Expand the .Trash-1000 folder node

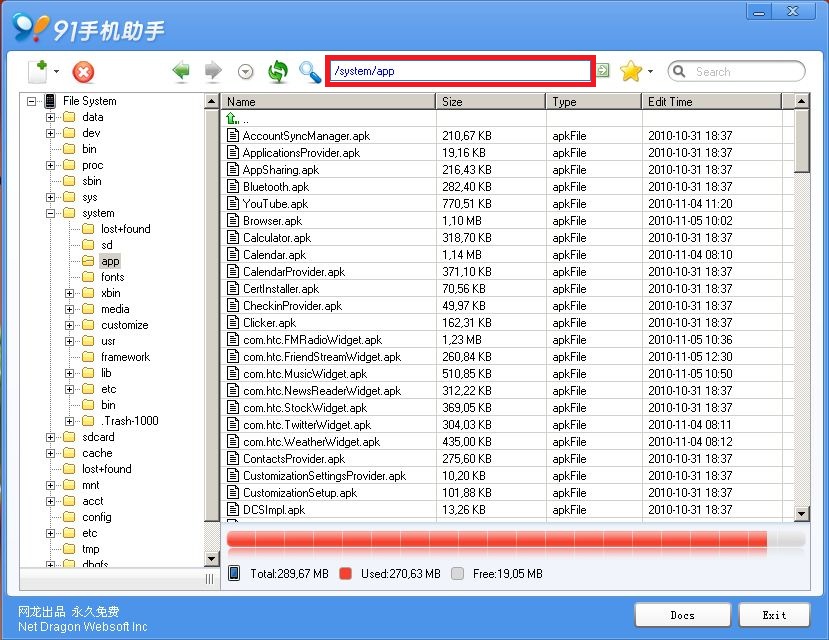point(70,421)
